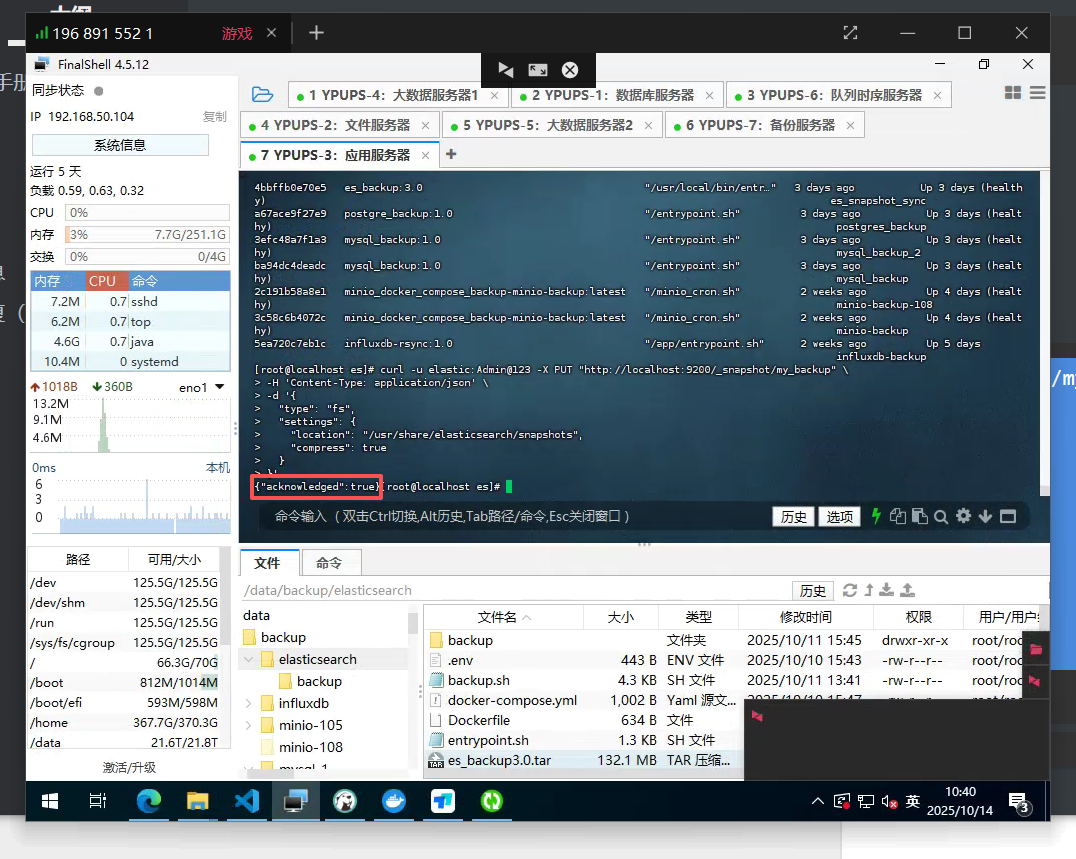This screenshot has width=1076, height=859.
Task: Switch to YPUPS-1 database server tab
Action: pyautogui.click(x=612, y=95)
